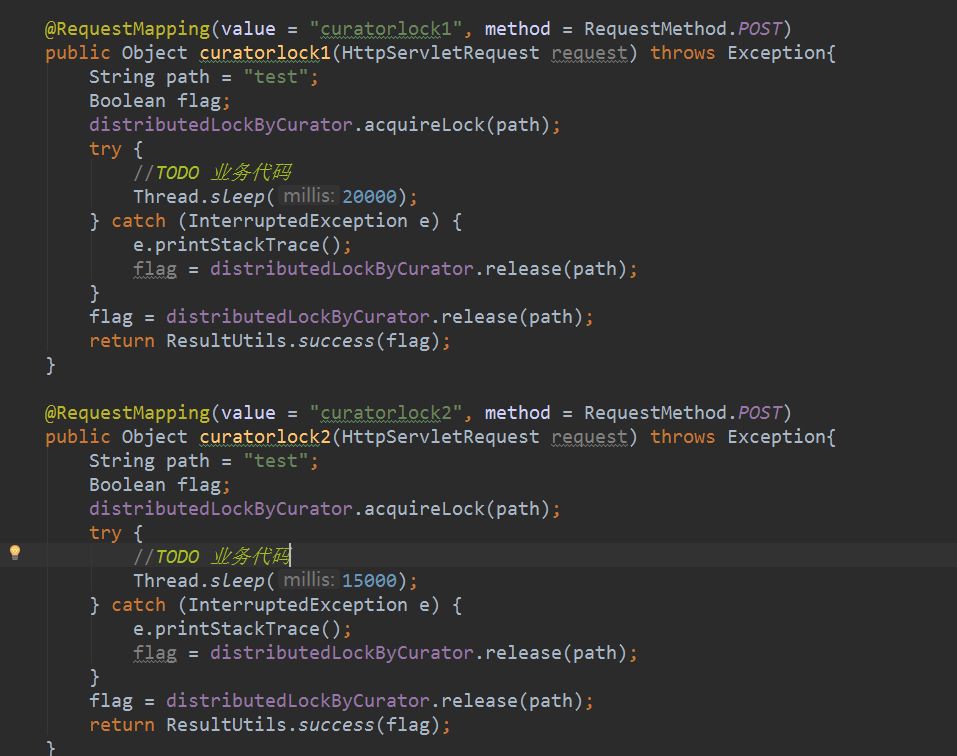The width and height of the screenshot is (957, 756).
Task: Click the highlighted TODO comment in curatorlock2
Action: pos(212,556)
